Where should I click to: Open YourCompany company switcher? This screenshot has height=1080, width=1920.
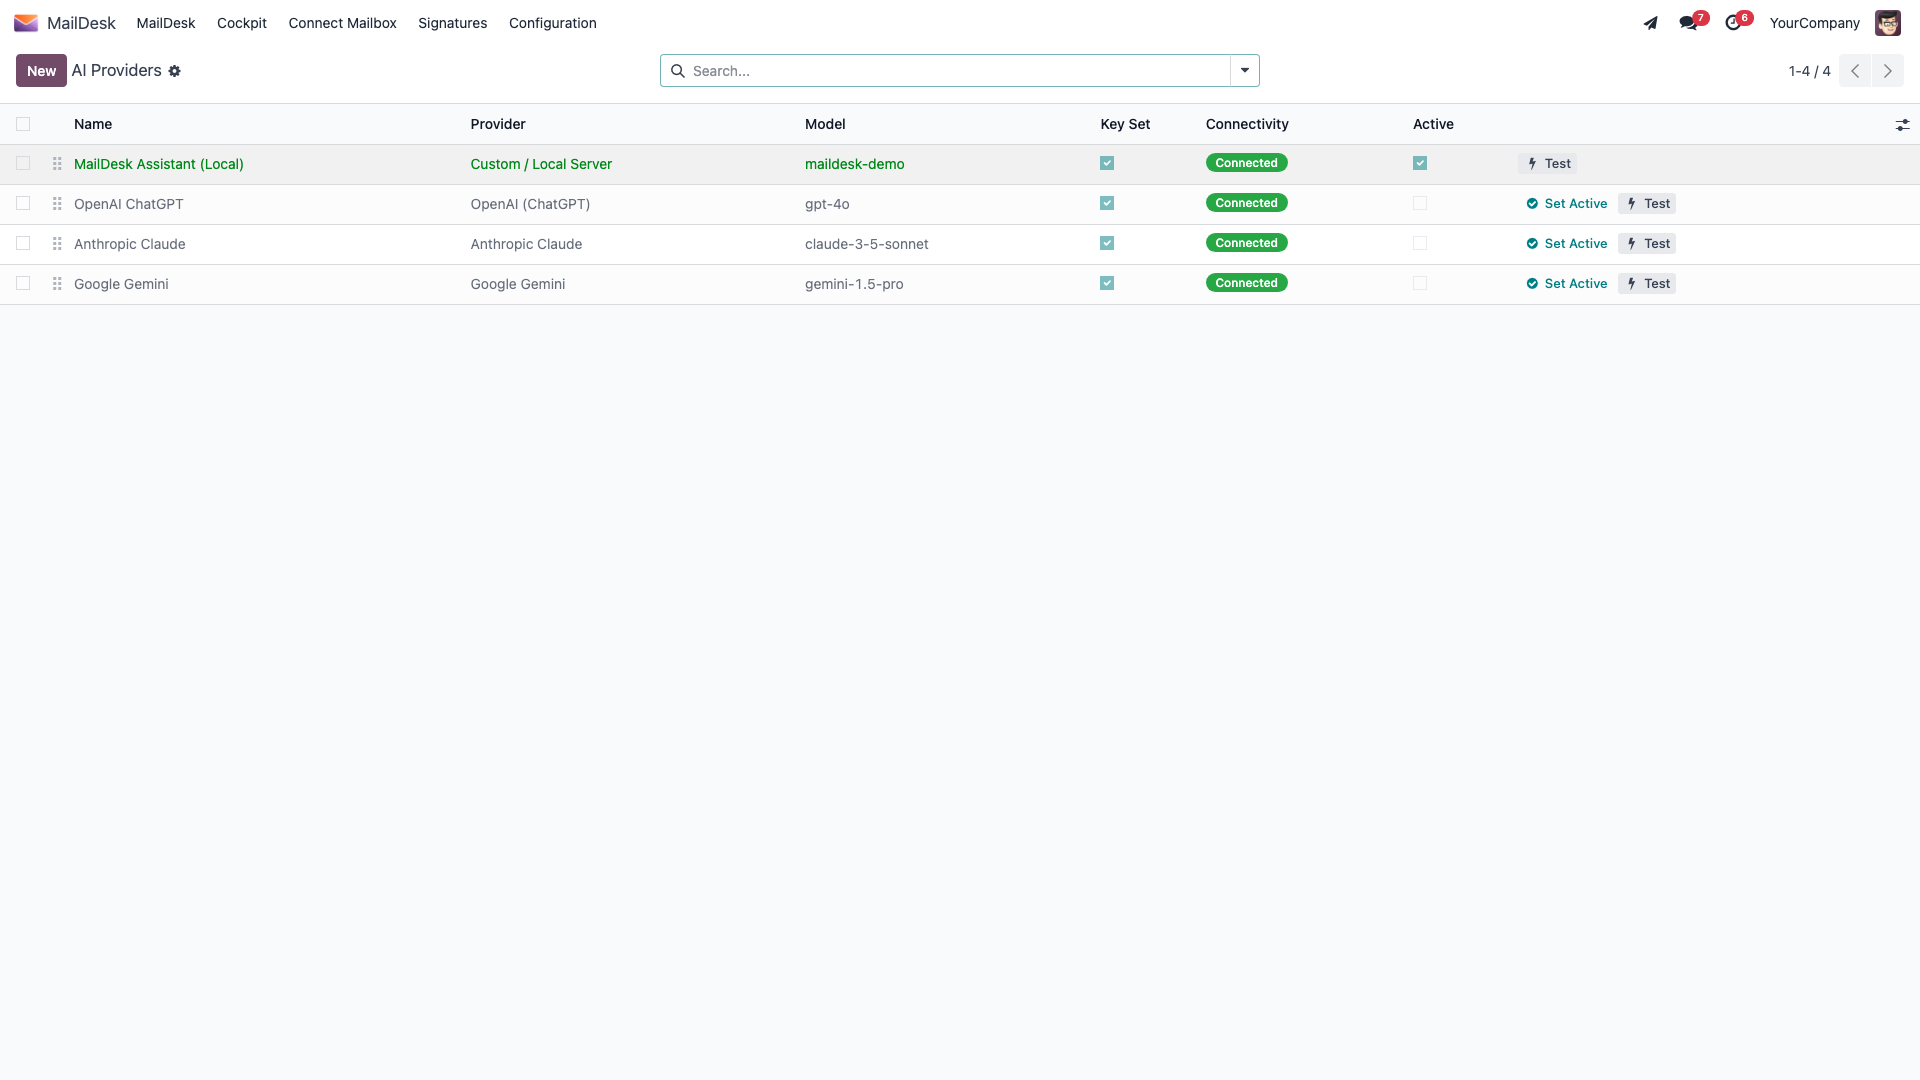[1814, 23]
